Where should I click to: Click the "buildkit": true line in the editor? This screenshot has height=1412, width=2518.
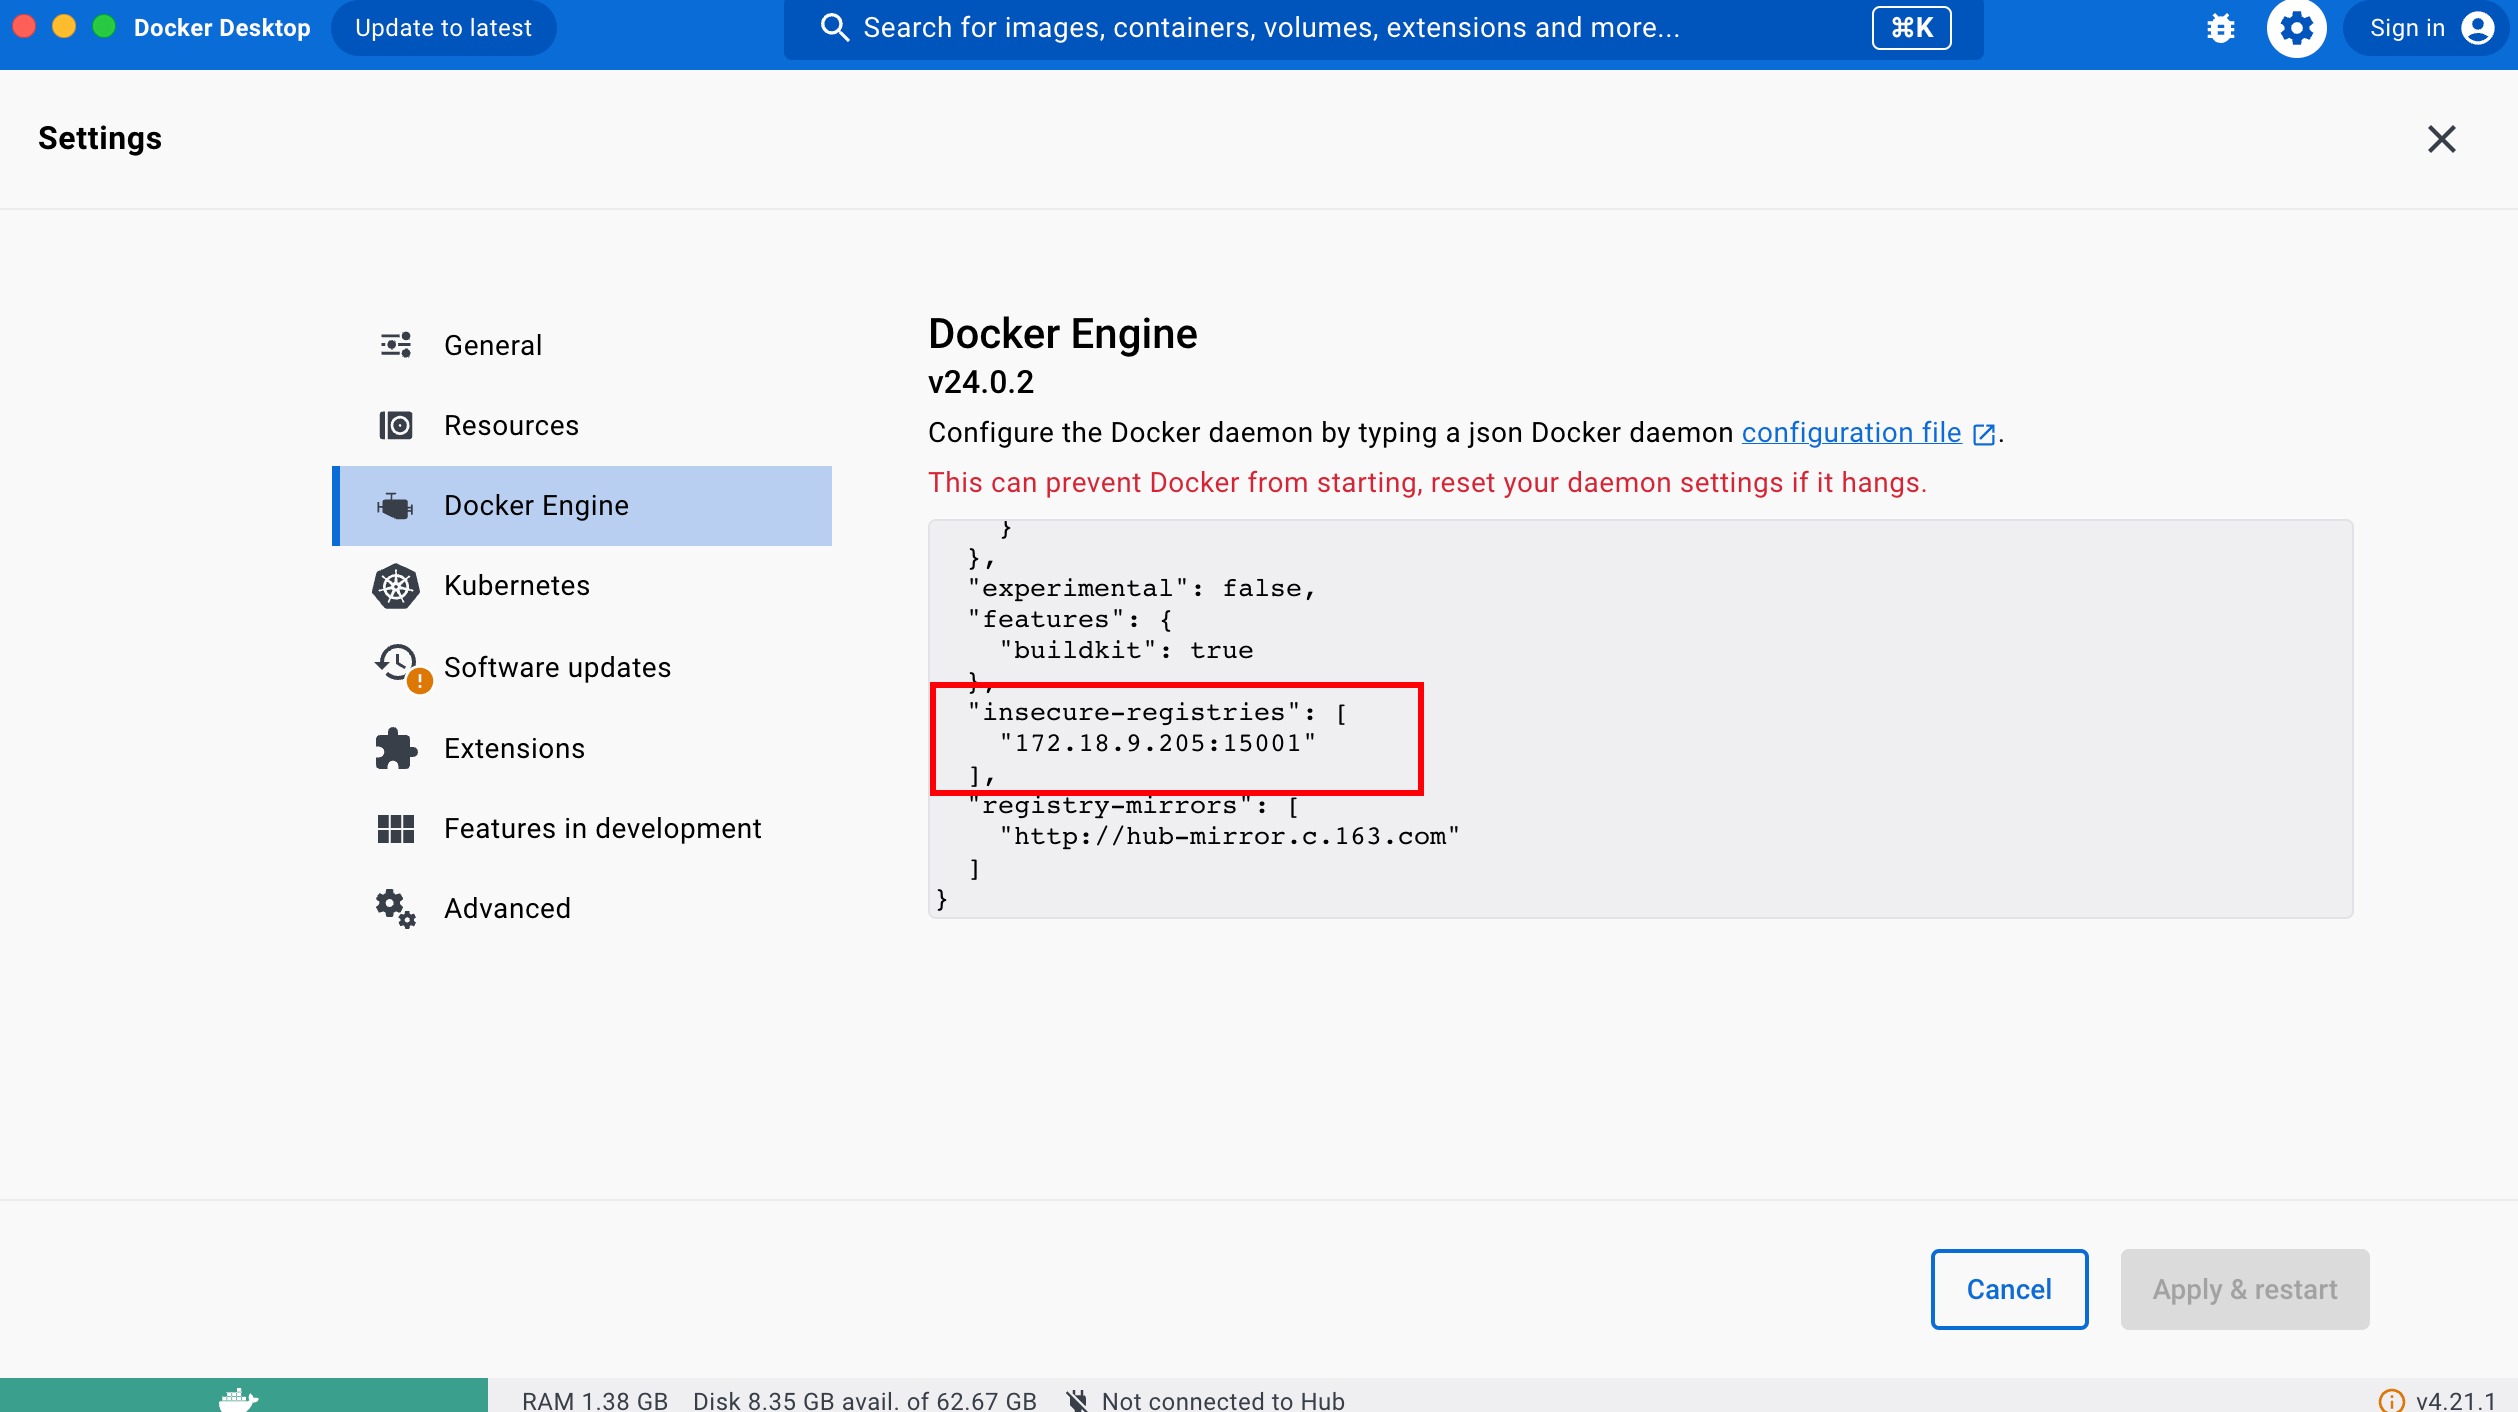1126,650
